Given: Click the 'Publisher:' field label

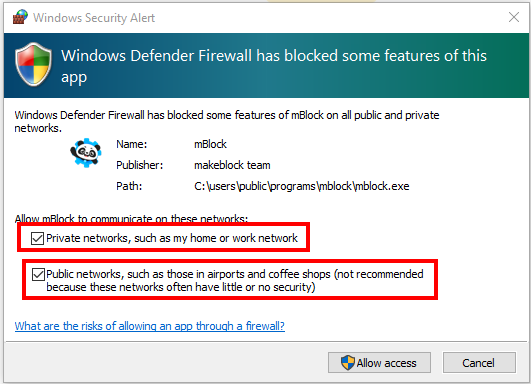Looking at the screenshot, I should tap(140, 165).
